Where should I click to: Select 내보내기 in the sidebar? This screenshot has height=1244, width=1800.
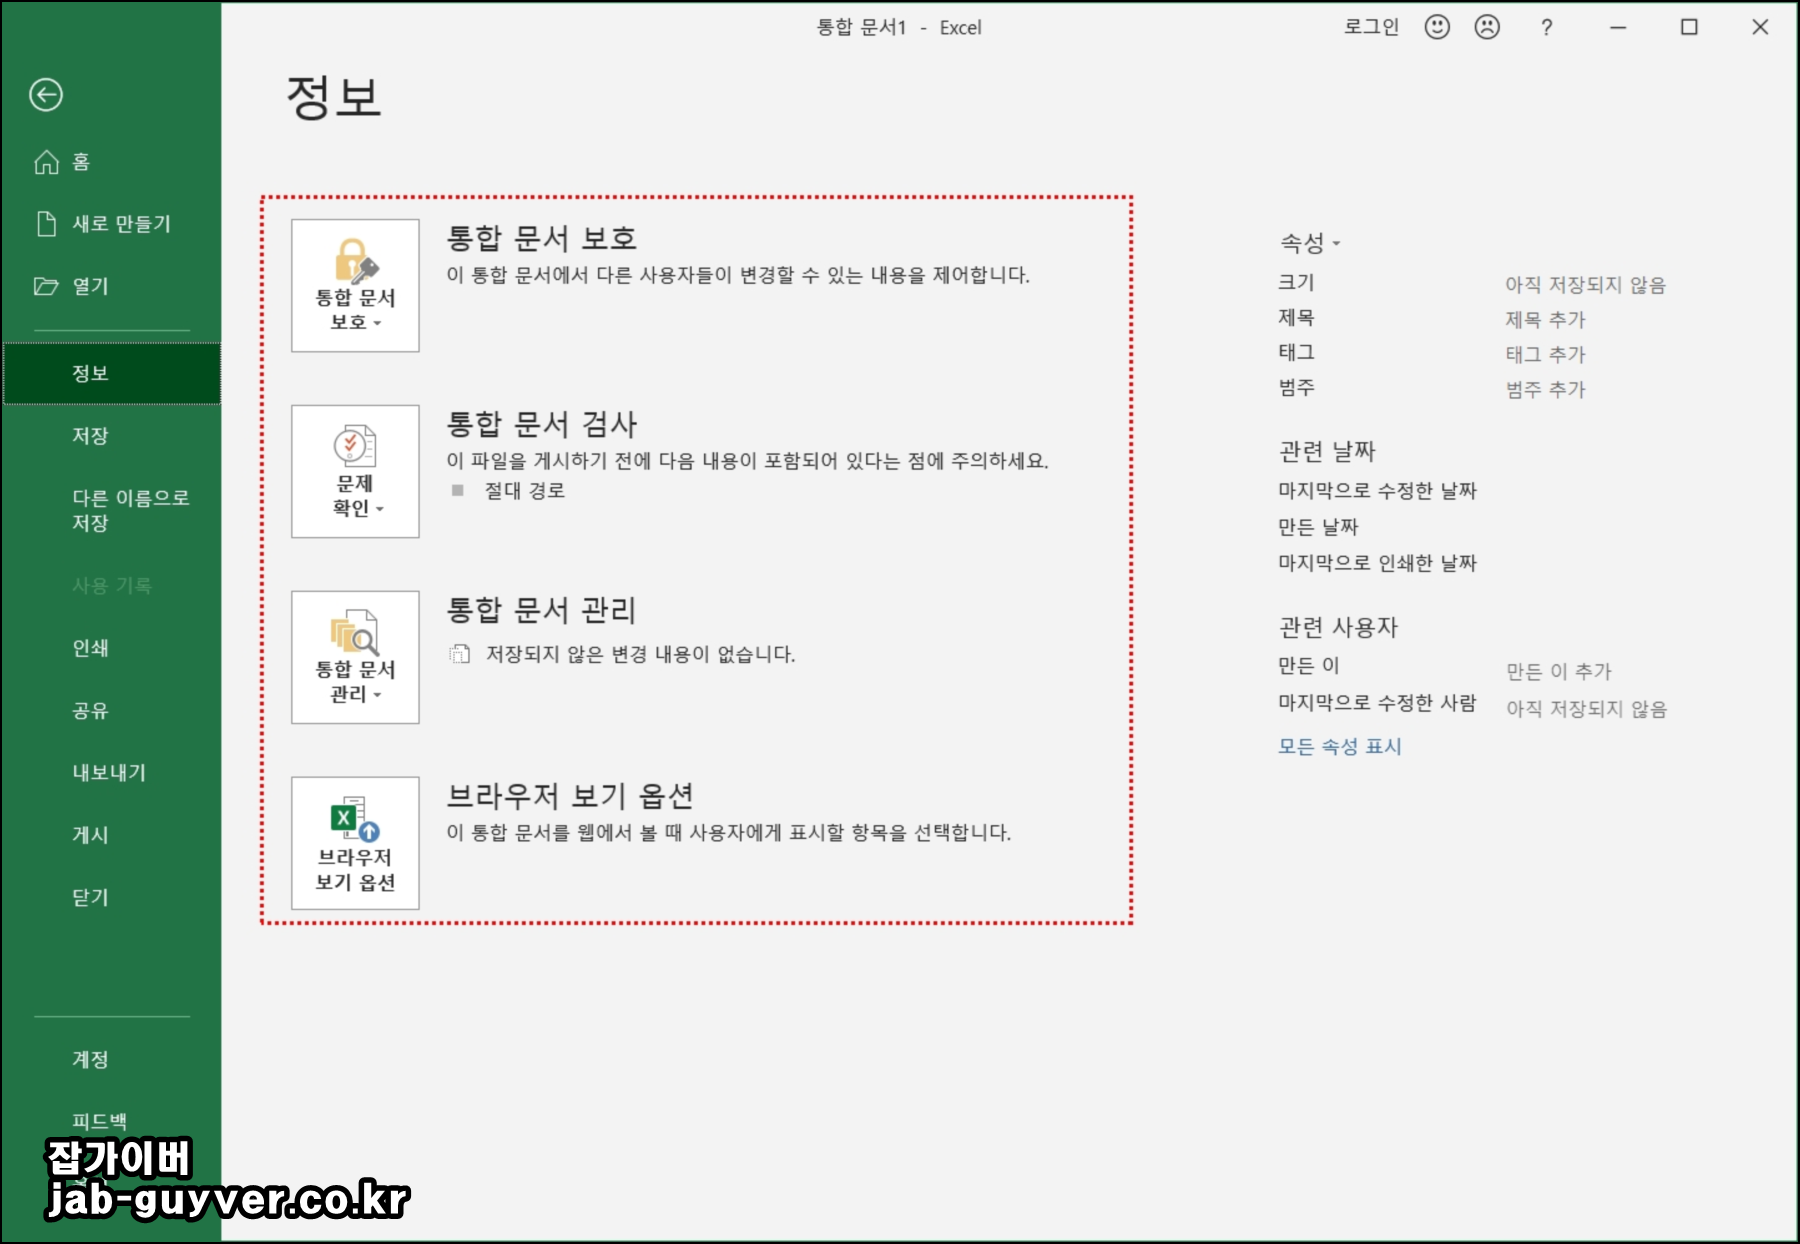point(111,773)
